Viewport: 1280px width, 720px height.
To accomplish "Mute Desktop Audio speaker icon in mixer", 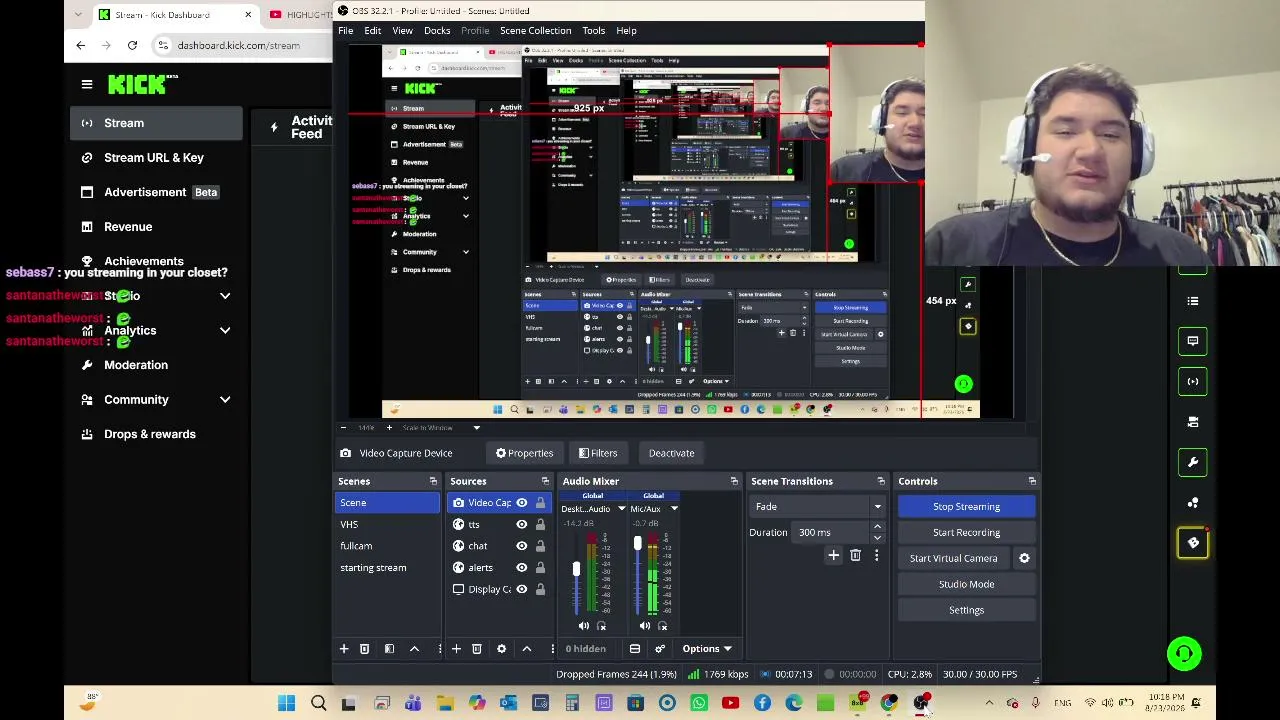I will (584, 626).
